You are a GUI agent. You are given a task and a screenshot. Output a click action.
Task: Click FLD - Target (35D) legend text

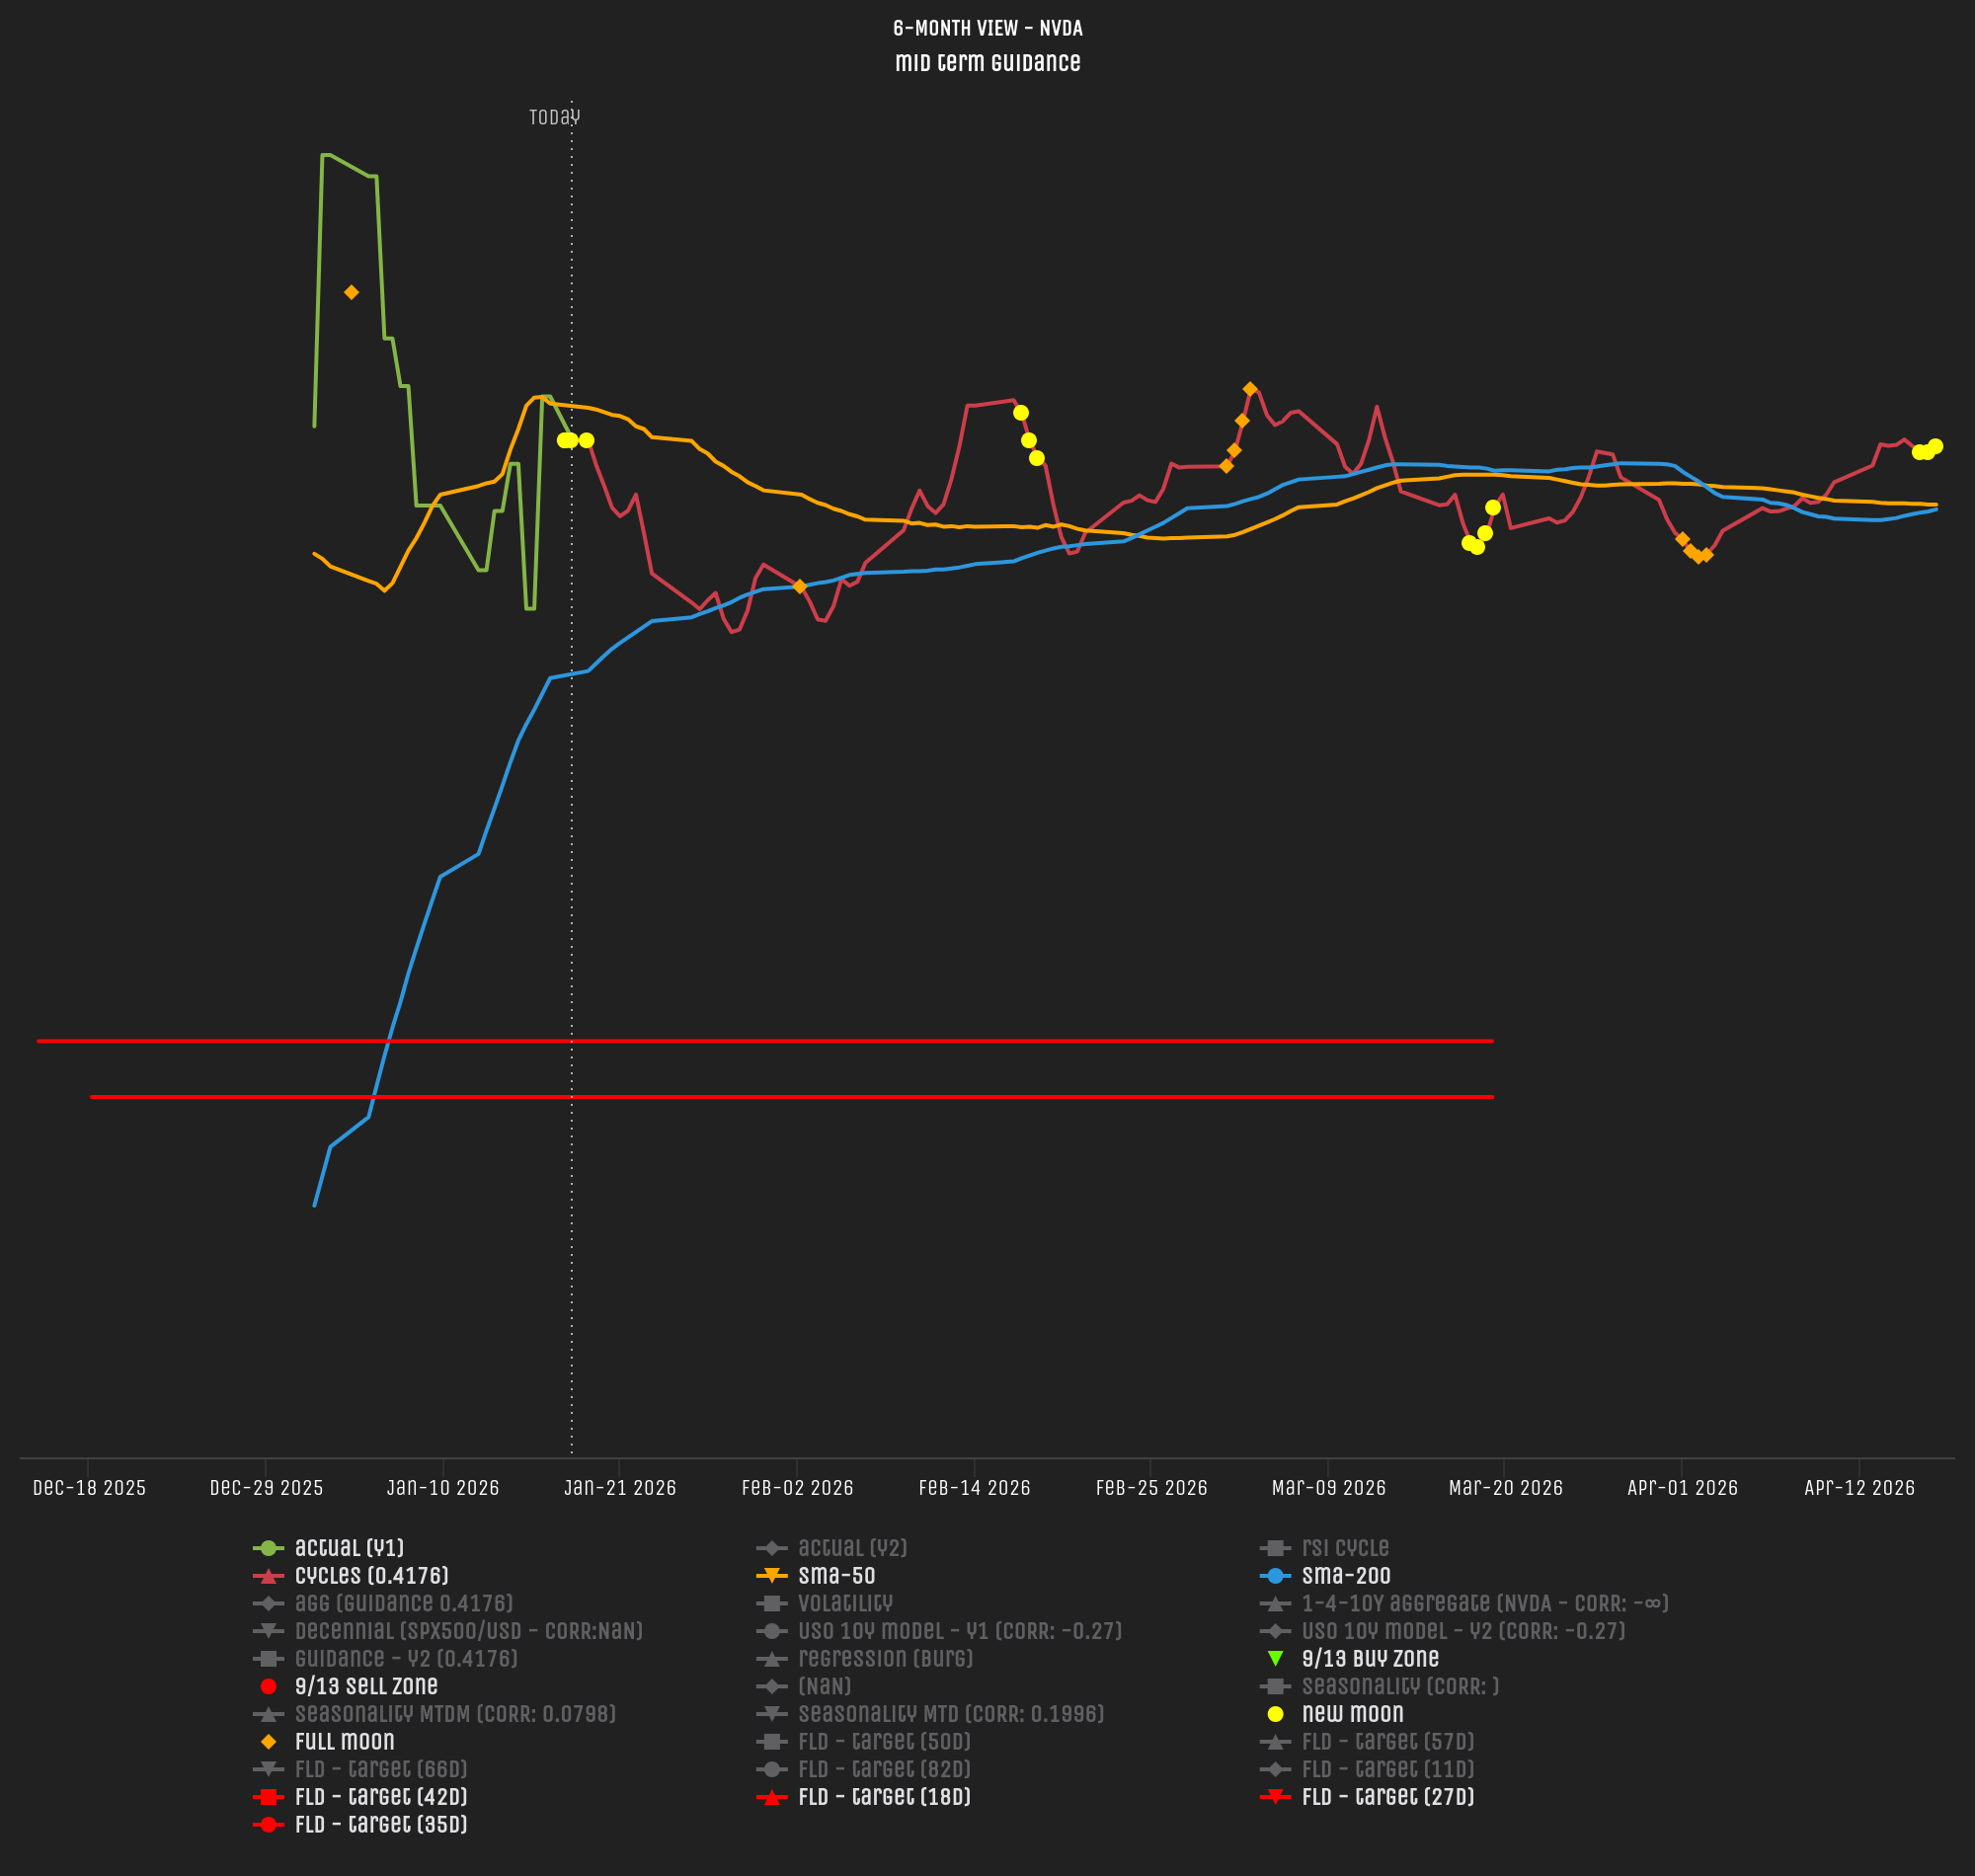(380, 1825)
